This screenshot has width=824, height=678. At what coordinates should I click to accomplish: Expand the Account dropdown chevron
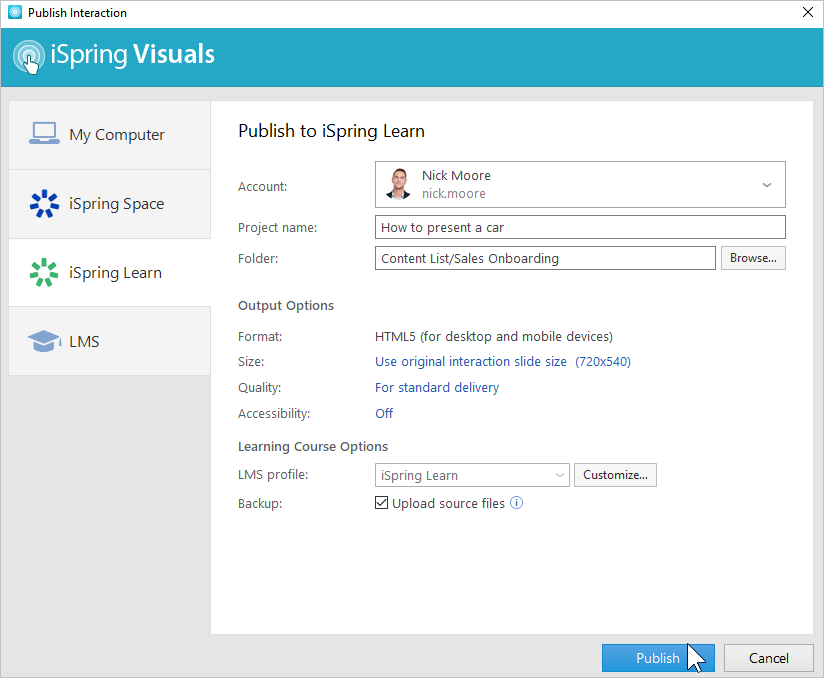point(767,185)
